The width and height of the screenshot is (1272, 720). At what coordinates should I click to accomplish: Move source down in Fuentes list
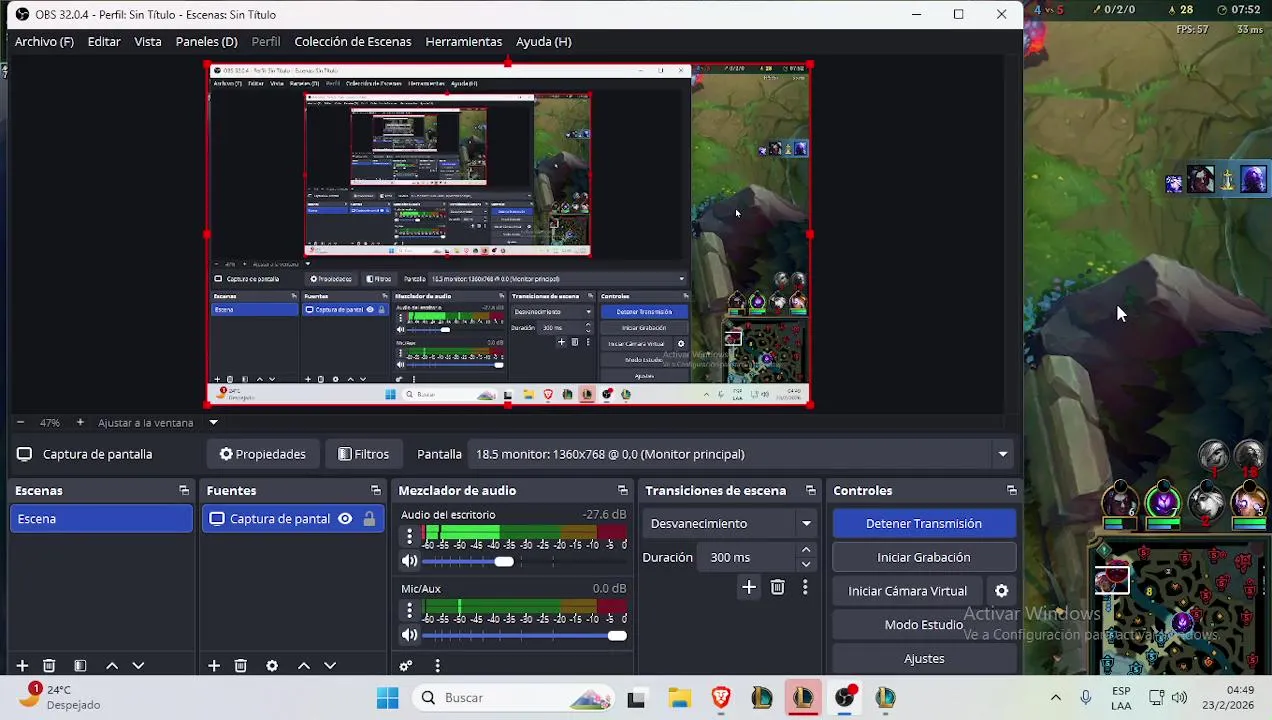[x=330, y=666]
